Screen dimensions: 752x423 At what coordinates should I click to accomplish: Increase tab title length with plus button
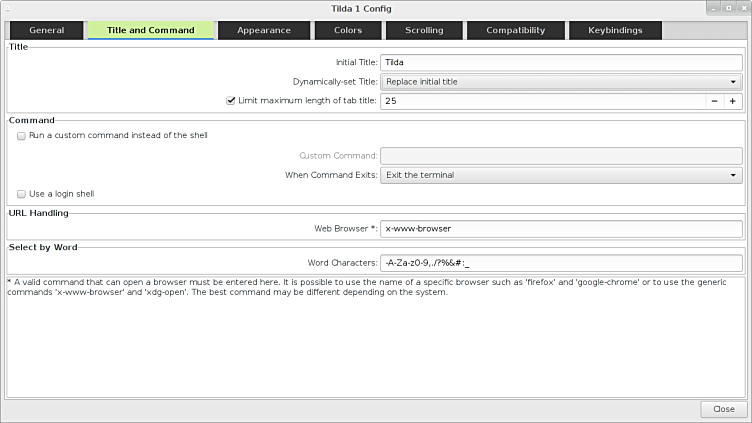coord(733,101)
